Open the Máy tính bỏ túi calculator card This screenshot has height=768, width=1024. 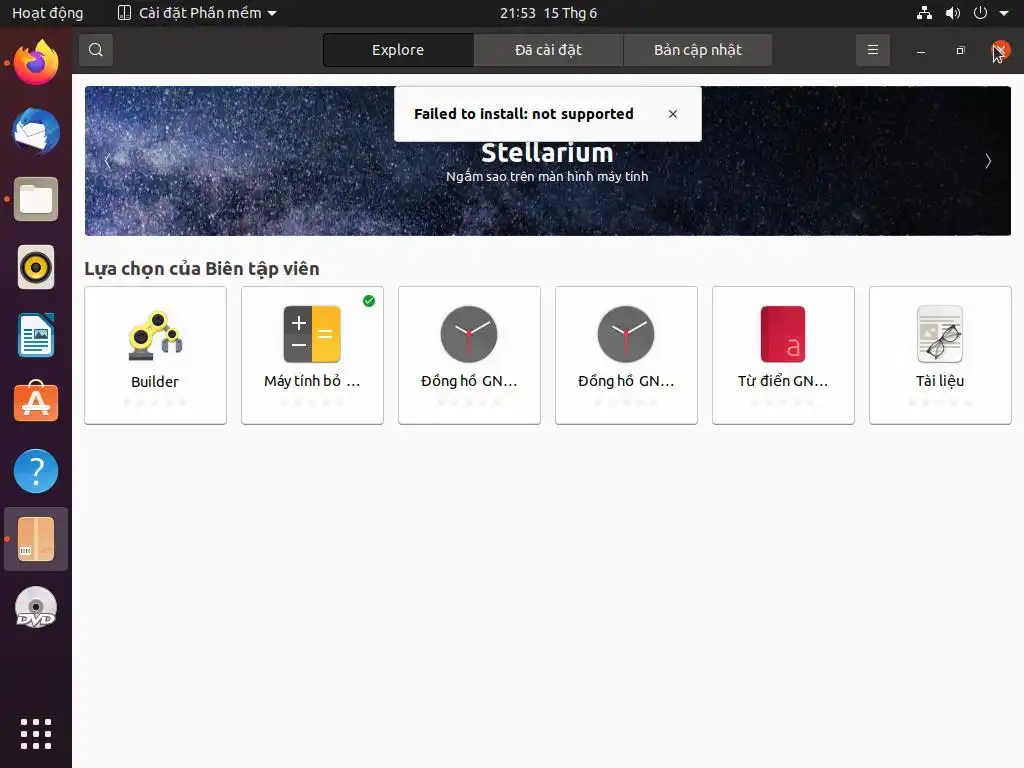[312, 355]
